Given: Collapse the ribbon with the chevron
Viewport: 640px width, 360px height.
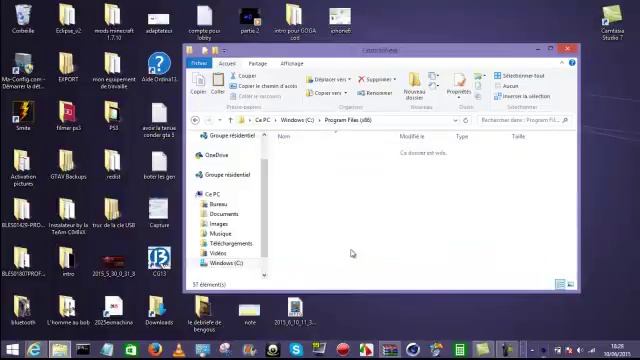Looking at the screenshot, I should 562,63.
